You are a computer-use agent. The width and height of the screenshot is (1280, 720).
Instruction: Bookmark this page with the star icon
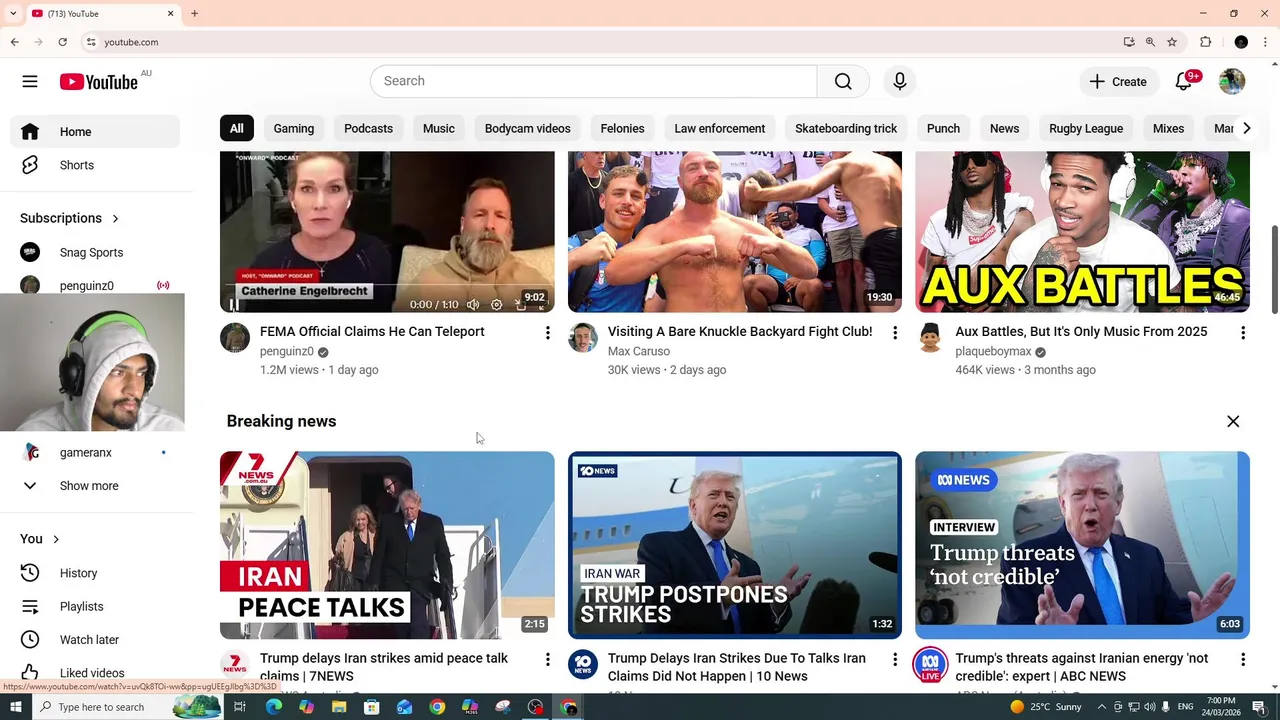[x=1172, y=42]
